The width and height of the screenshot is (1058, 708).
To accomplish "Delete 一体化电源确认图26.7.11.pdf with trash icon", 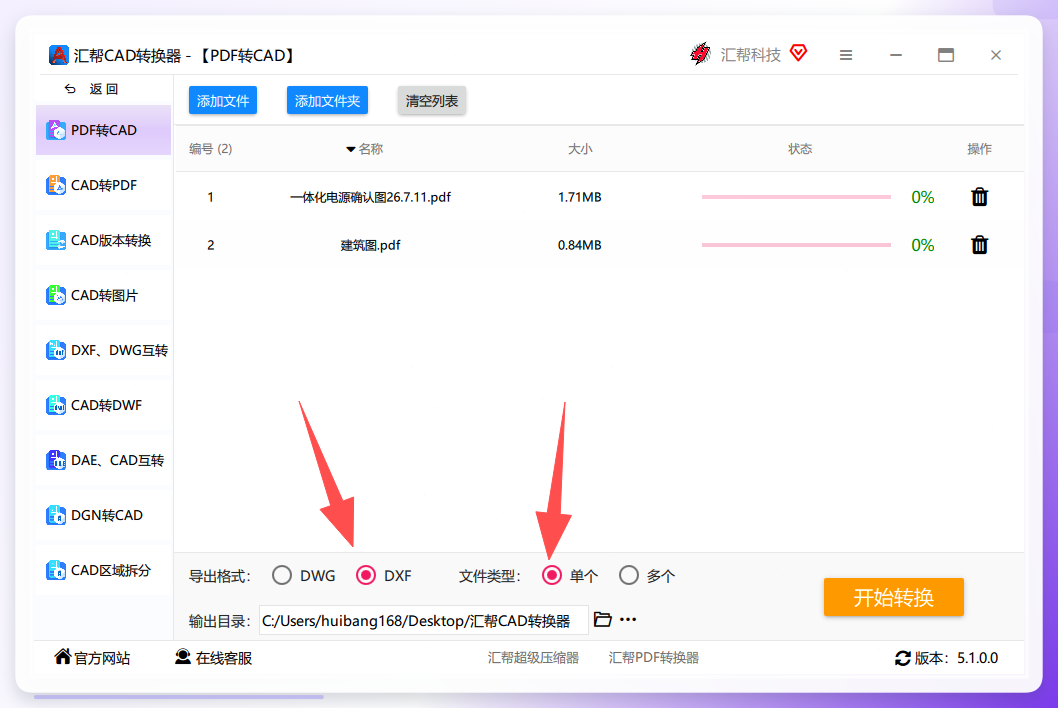I will click(979, 197).
